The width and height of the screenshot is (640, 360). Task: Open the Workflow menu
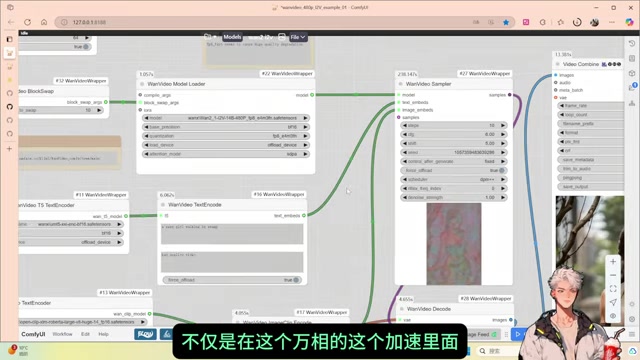(x=62, y=334)
